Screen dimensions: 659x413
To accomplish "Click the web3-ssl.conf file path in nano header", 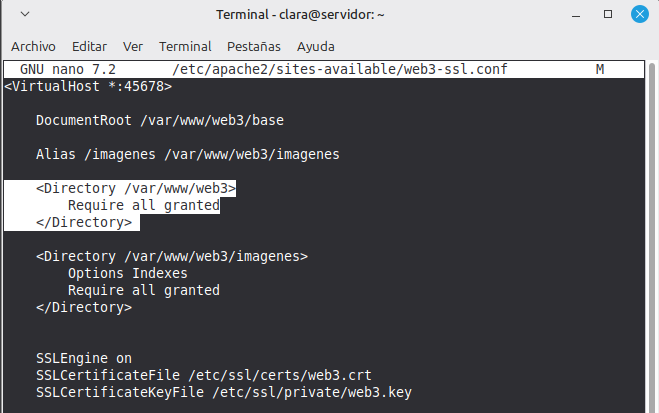I will [x=340, y=70].
